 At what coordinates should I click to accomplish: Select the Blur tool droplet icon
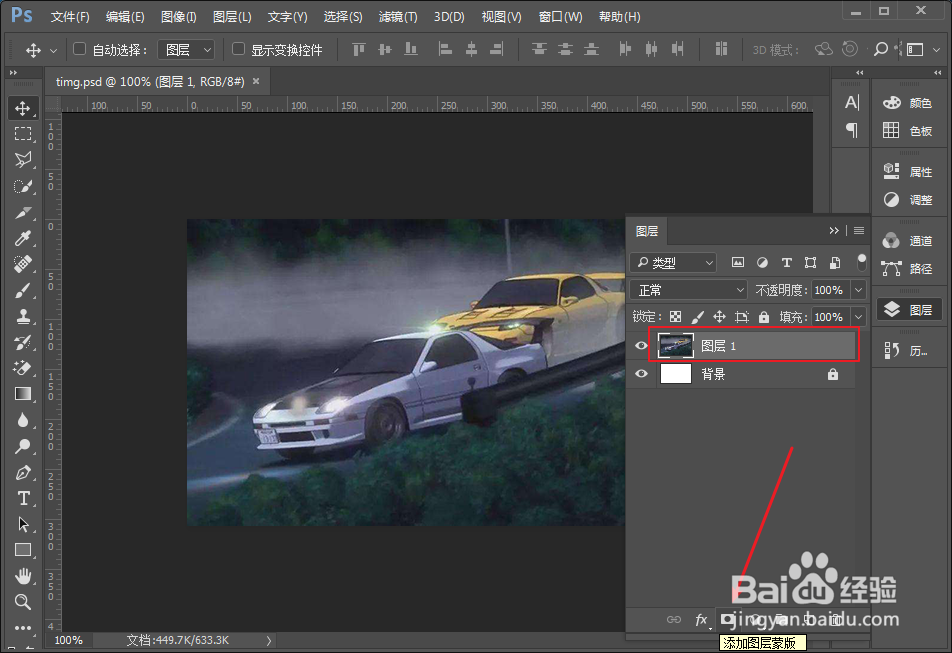pos(23,420)
